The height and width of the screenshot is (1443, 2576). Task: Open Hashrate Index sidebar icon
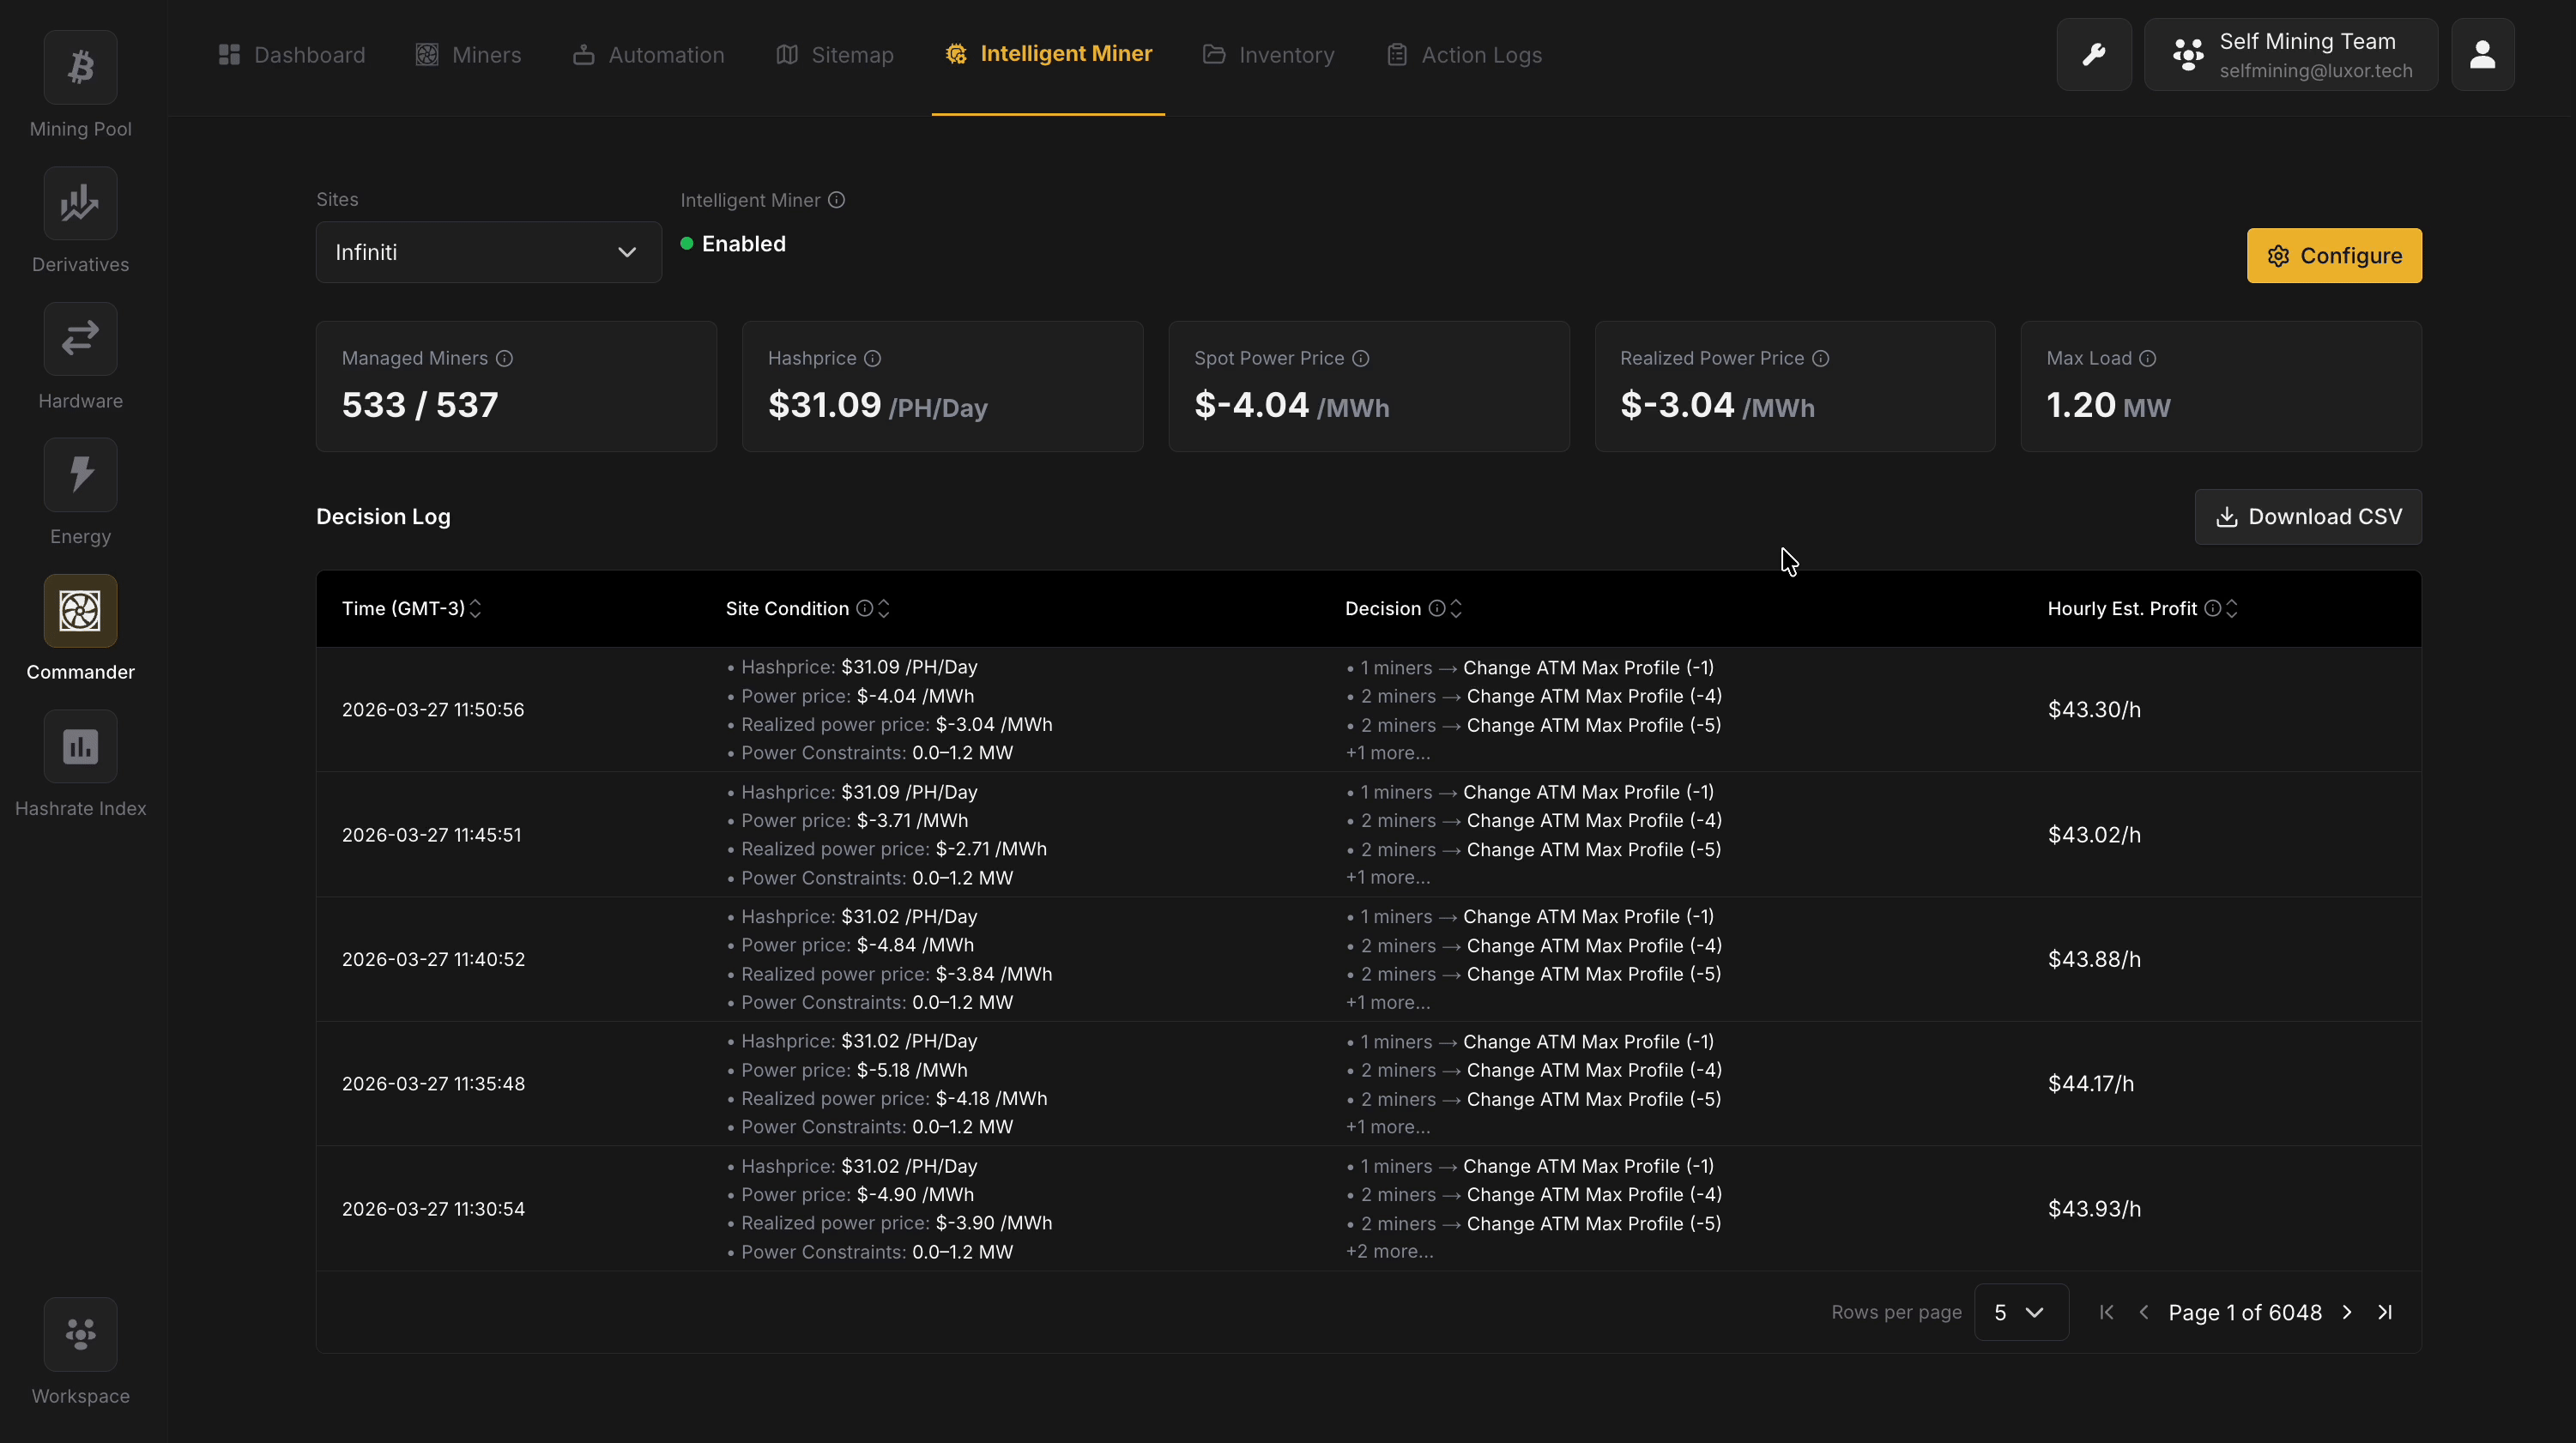pos(80,747)
